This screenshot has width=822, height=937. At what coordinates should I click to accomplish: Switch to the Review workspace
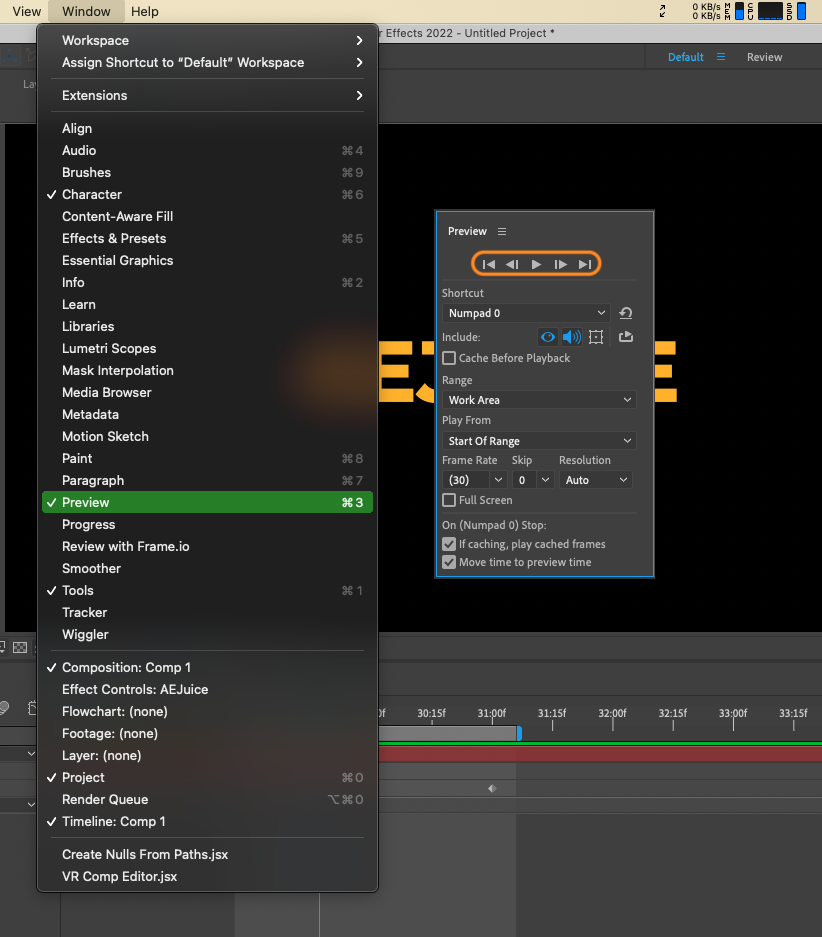(764, 57)
